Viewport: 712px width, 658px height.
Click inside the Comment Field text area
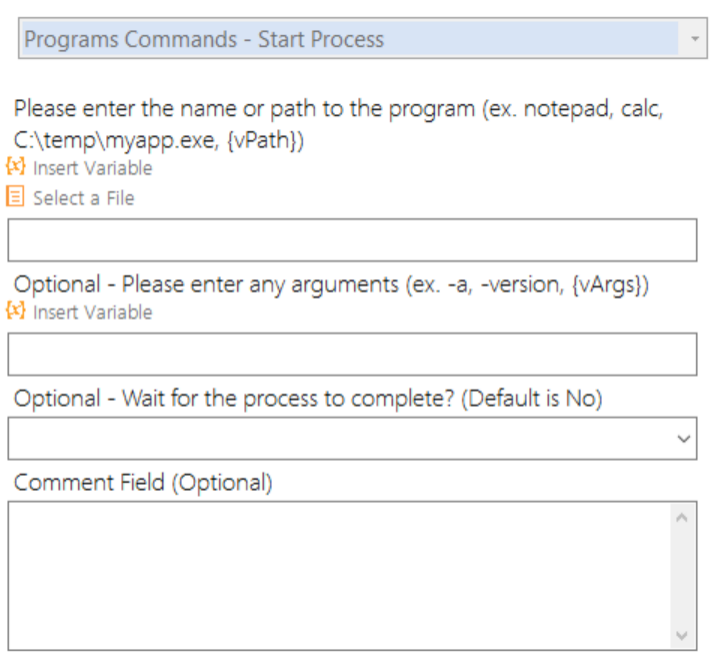point(339,576)
